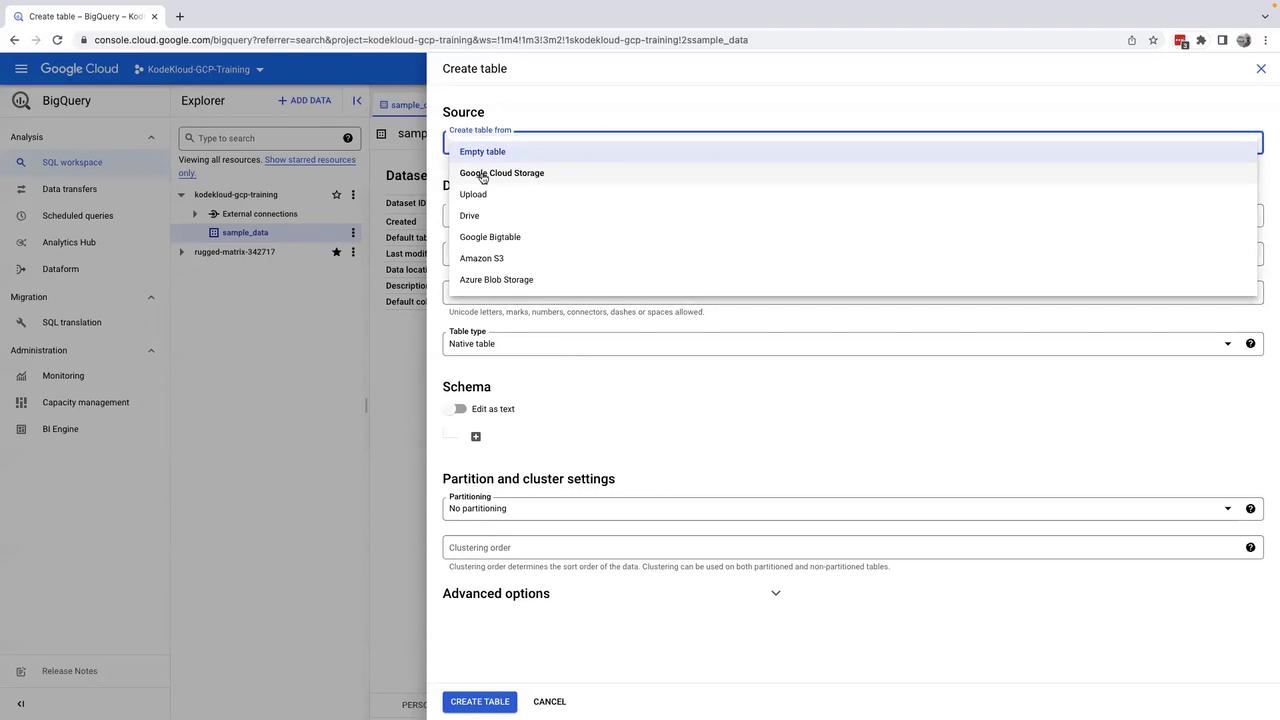
Task: Choose Amazon S3 from source list
Action: click(x=481, y=259)
